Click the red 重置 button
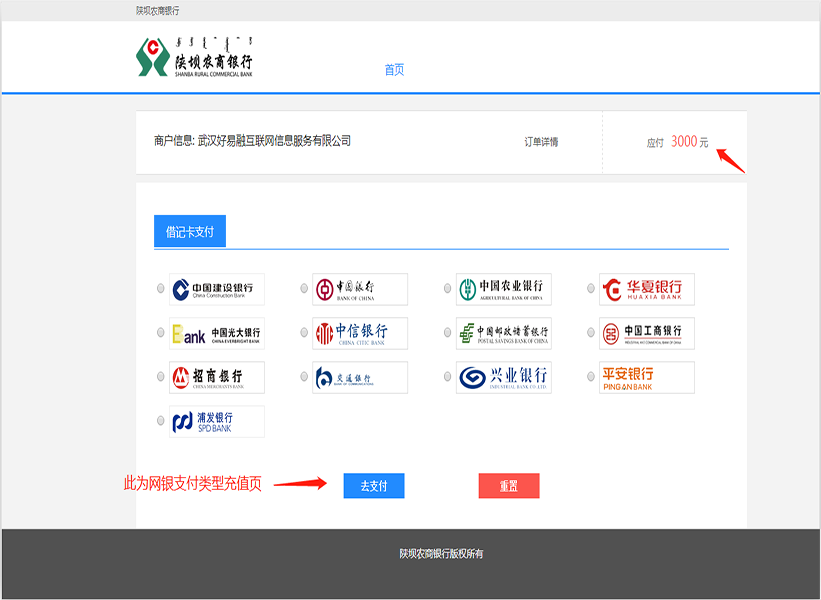This screenshot has width=821, height=600. (509, 486)
